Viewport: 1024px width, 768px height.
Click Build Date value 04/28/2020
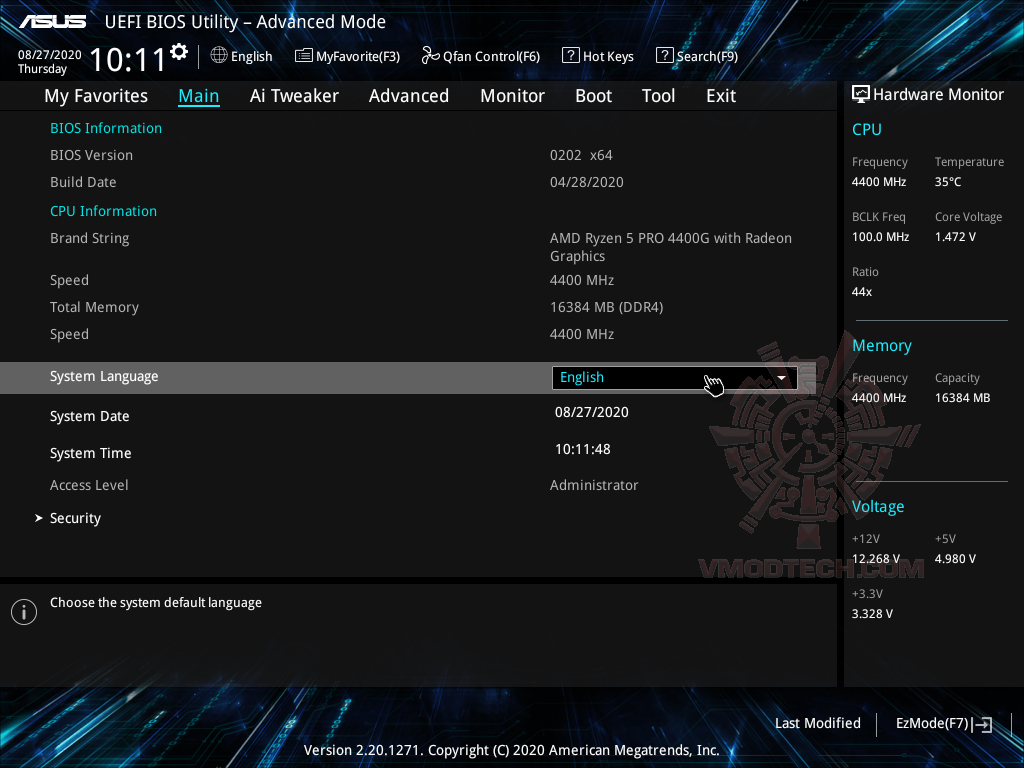586,182
